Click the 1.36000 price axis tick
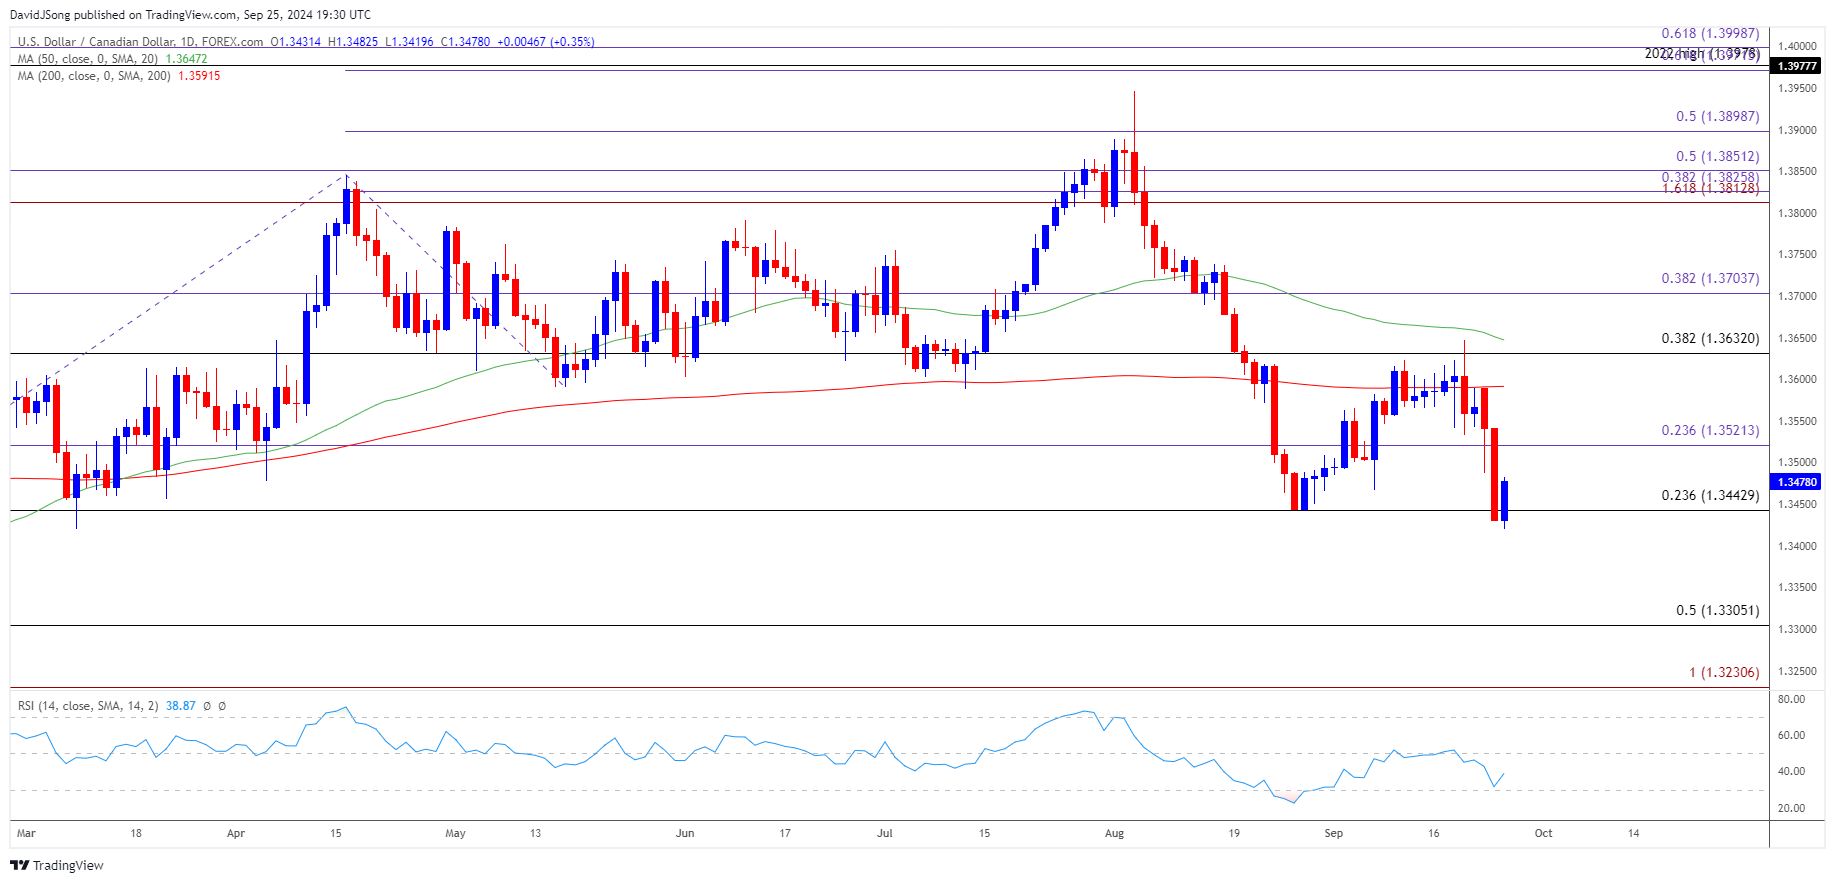 (1797, 379)
